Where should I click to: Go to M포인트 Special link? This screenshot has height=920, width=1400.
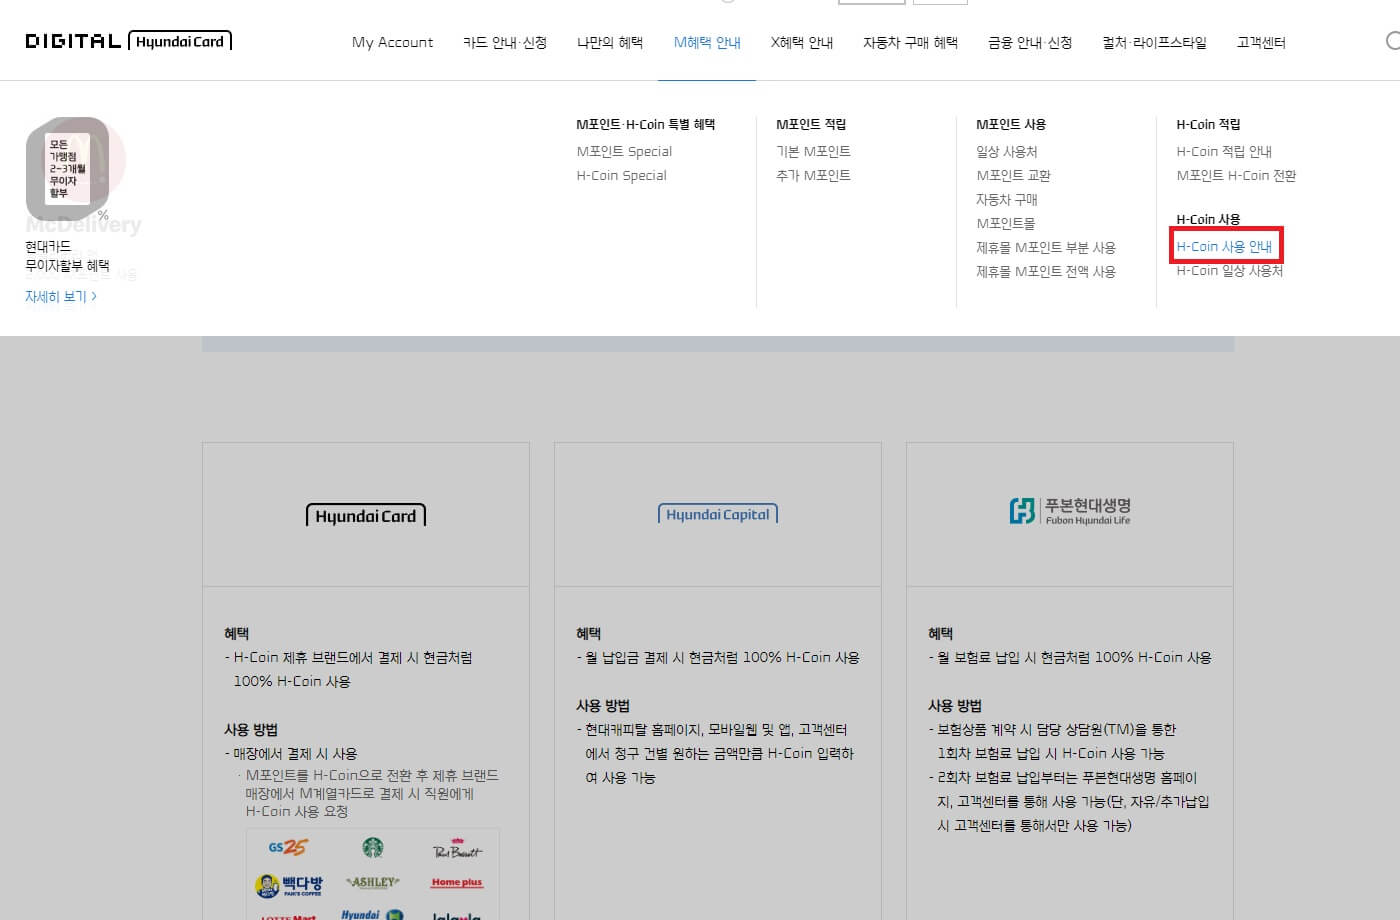pos(624,151)
